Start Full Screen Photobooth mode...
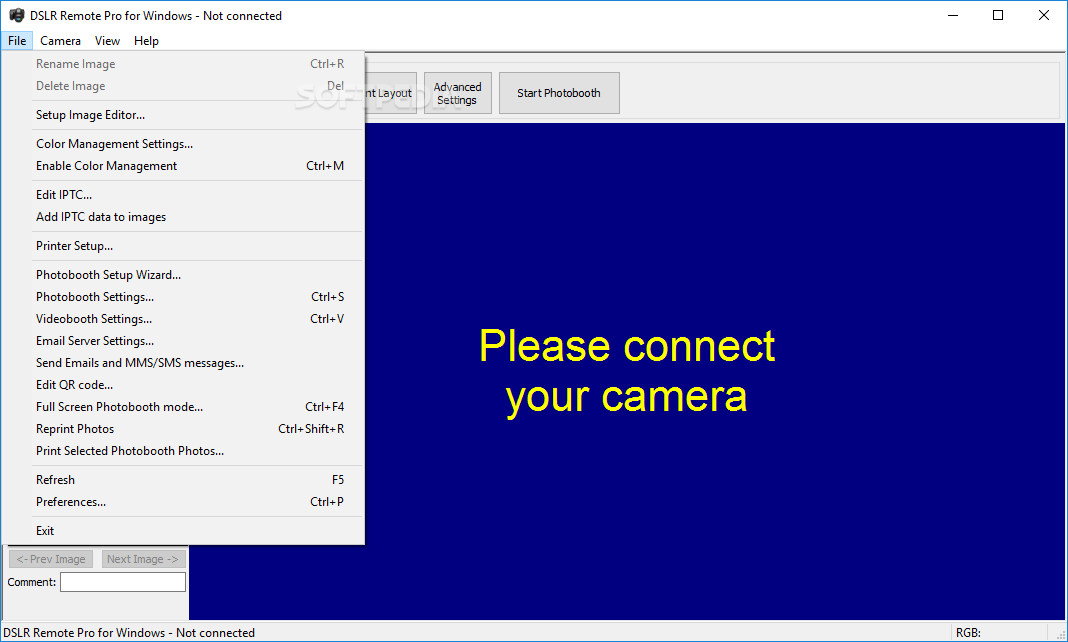Viewport: 1068px width, 642px height. [x=183, y=406]
